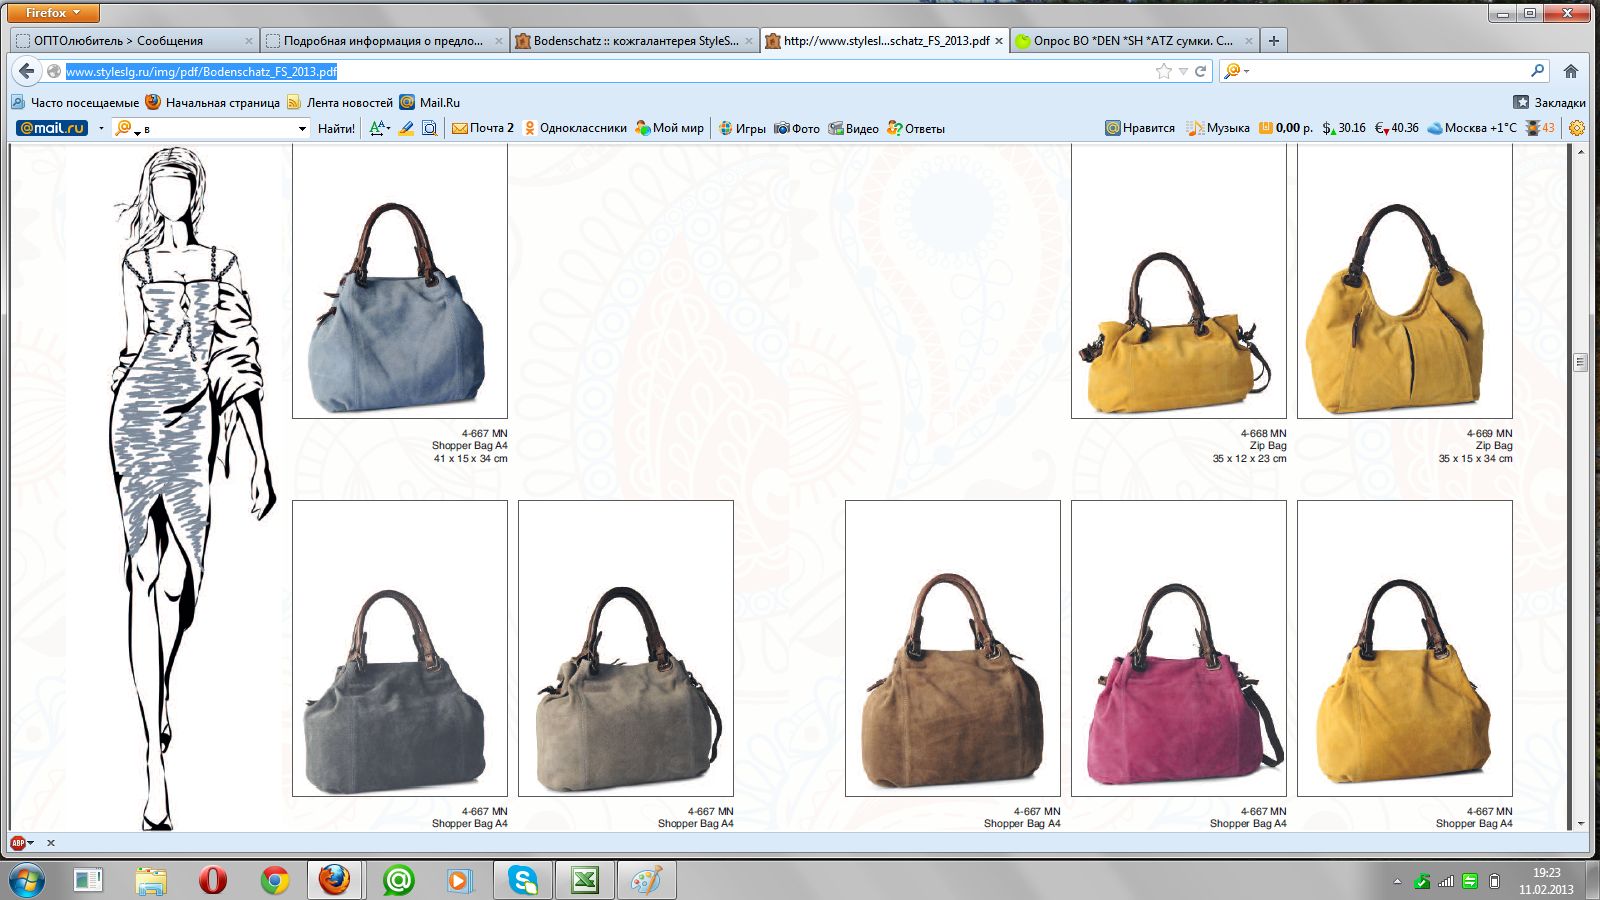Screen dimensions: 1600x900
Task: Open a new browser tab
Action: pos(1273,41)
